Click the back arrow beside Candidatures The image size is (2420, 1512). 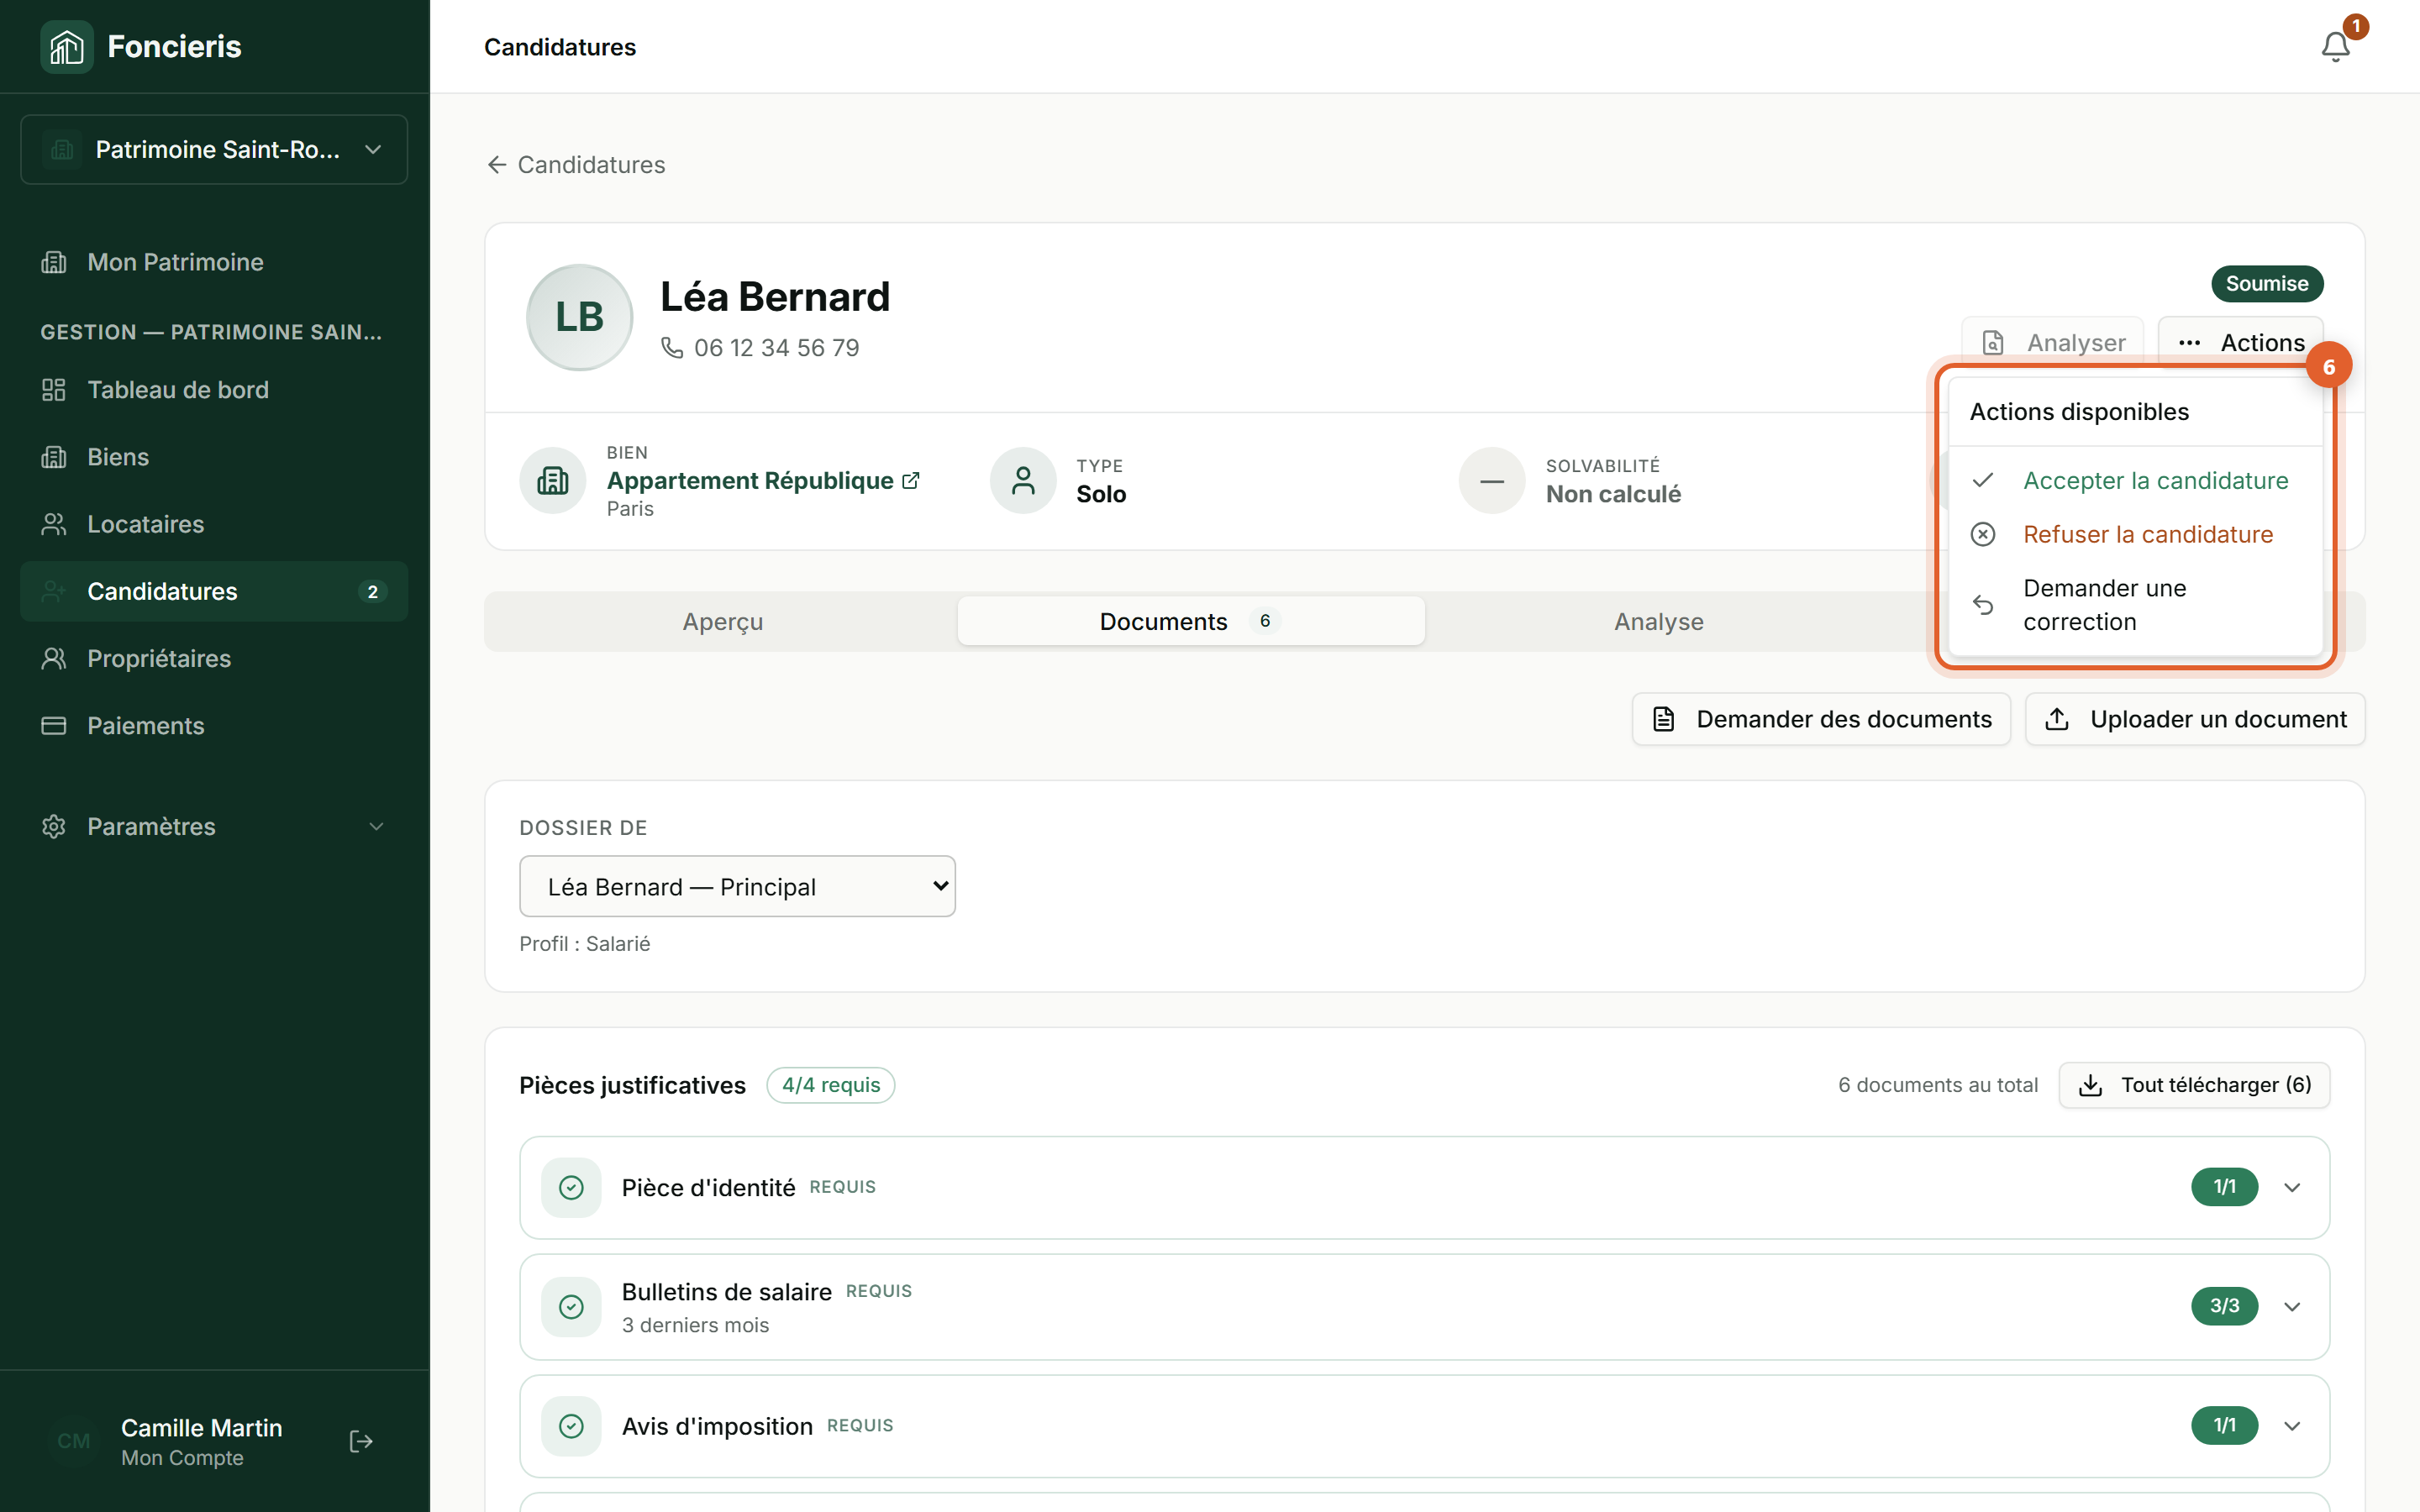[x=496, y=164]
